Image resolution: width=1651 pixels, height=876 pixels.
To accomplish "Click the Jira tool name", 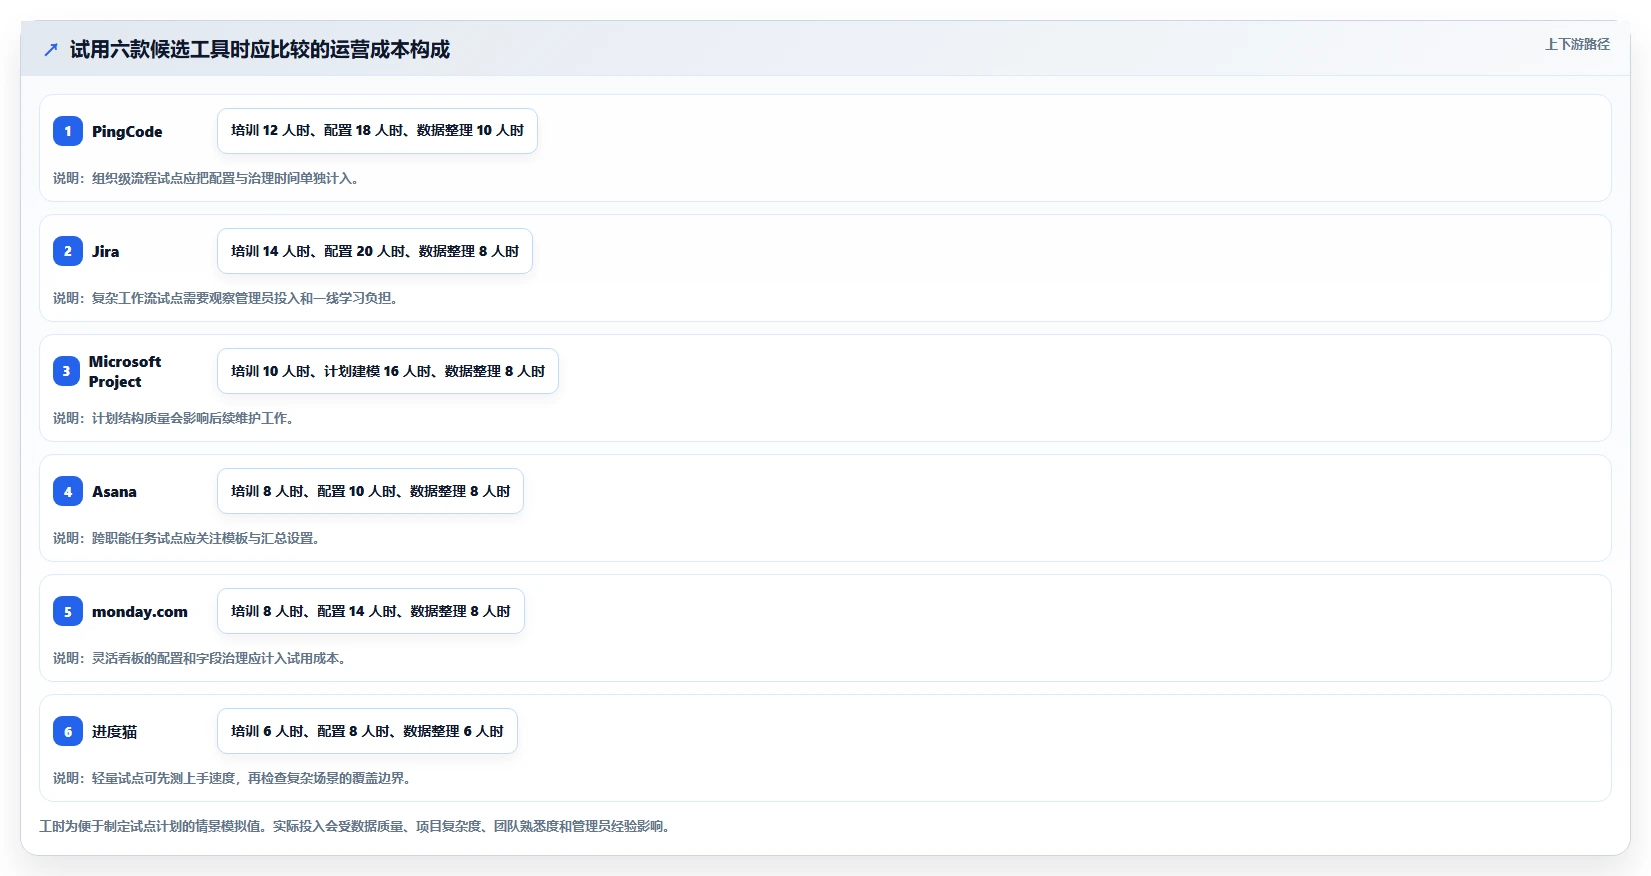I will (105, 251).
